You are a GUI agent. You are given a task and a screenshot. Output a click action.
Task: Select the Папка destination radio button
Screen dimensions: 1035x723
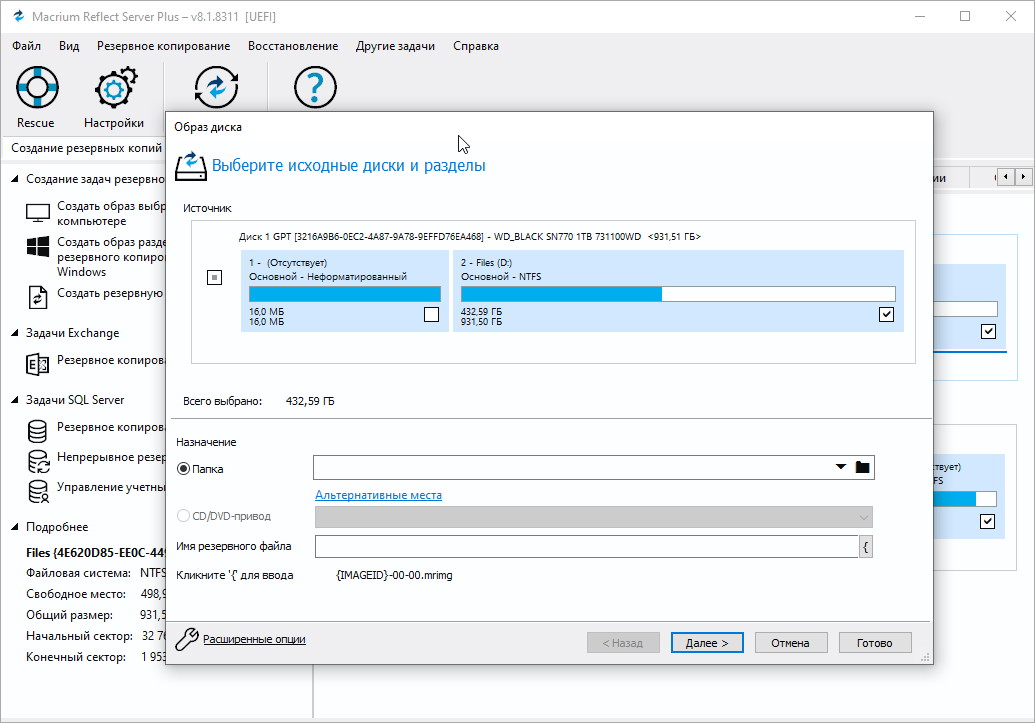[x=184, y=469]
